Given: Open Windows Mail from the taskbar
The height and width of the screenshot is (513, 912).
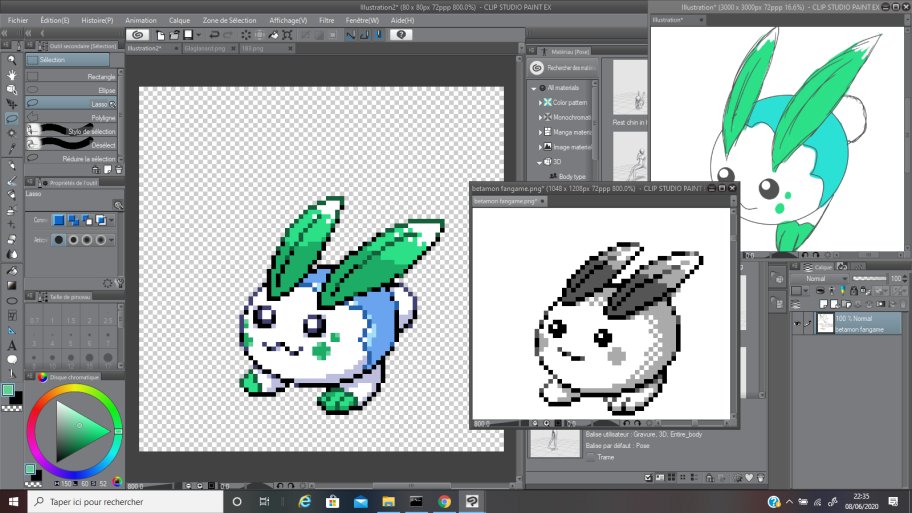Looking at the screenshot, I should (361, 501).
